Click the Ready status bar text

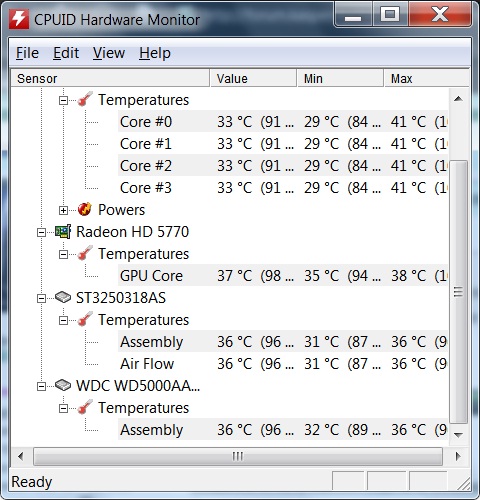tap(32, 482)
